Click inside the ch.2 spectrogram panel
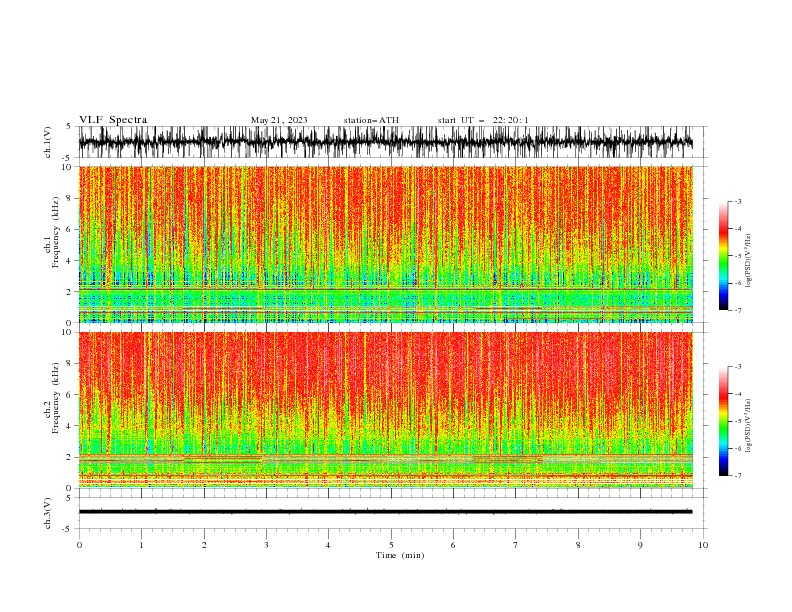The image size is (792, 612). [x=385, y=410]
